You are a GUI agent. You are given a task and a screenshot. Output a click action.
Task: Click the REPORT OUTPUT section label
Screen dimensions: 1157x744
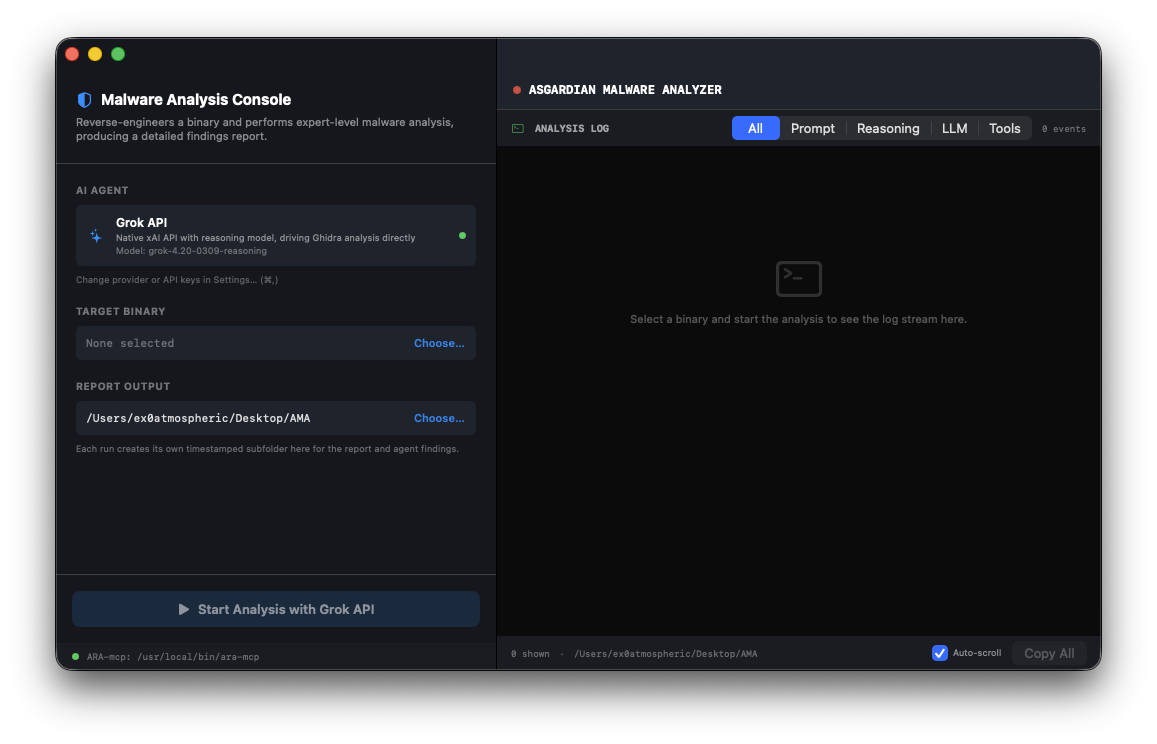click(x=122, y=387)
